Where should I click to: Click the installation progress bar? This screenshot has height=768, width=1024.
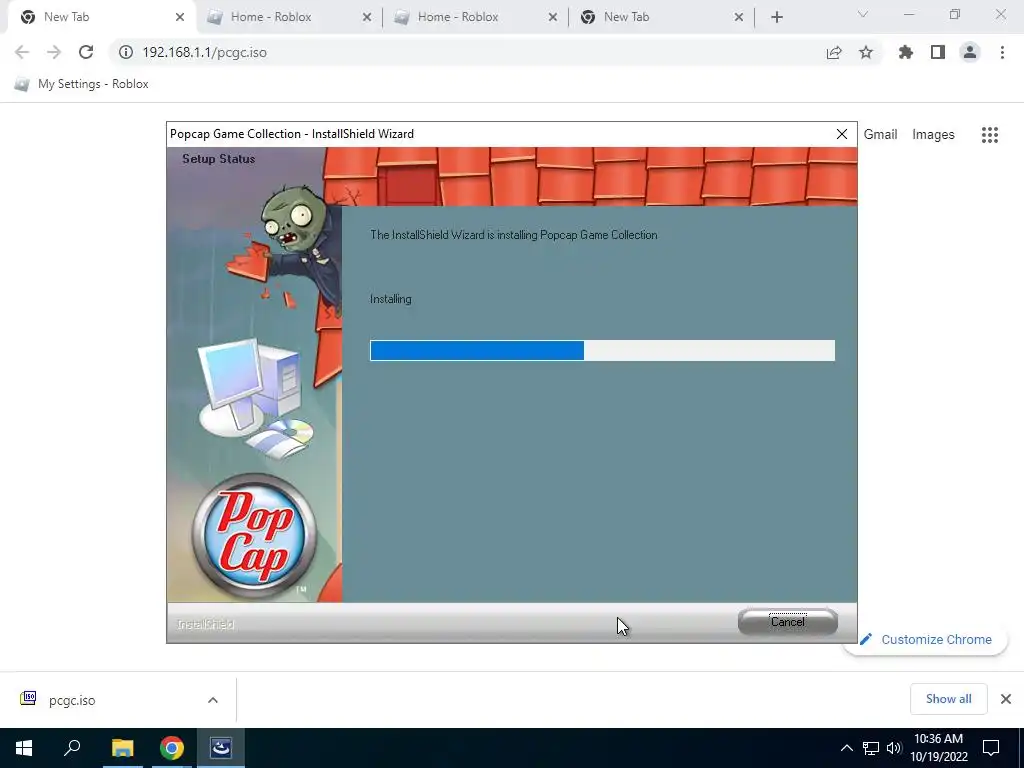602,350
